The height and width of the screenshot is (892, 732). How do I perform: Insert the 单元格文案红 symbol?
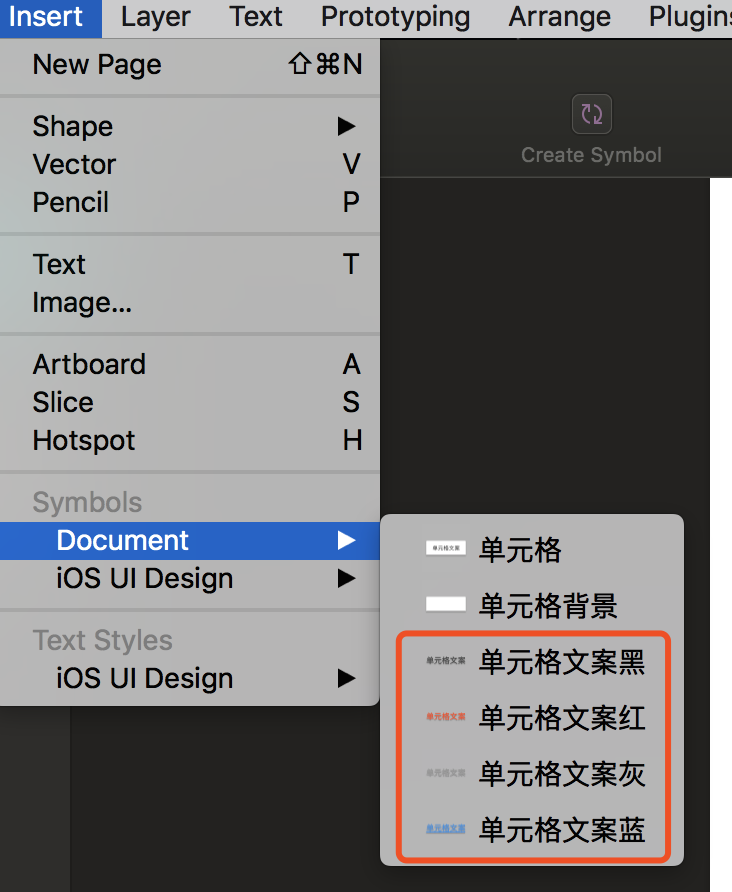click(x=561, y=717)
